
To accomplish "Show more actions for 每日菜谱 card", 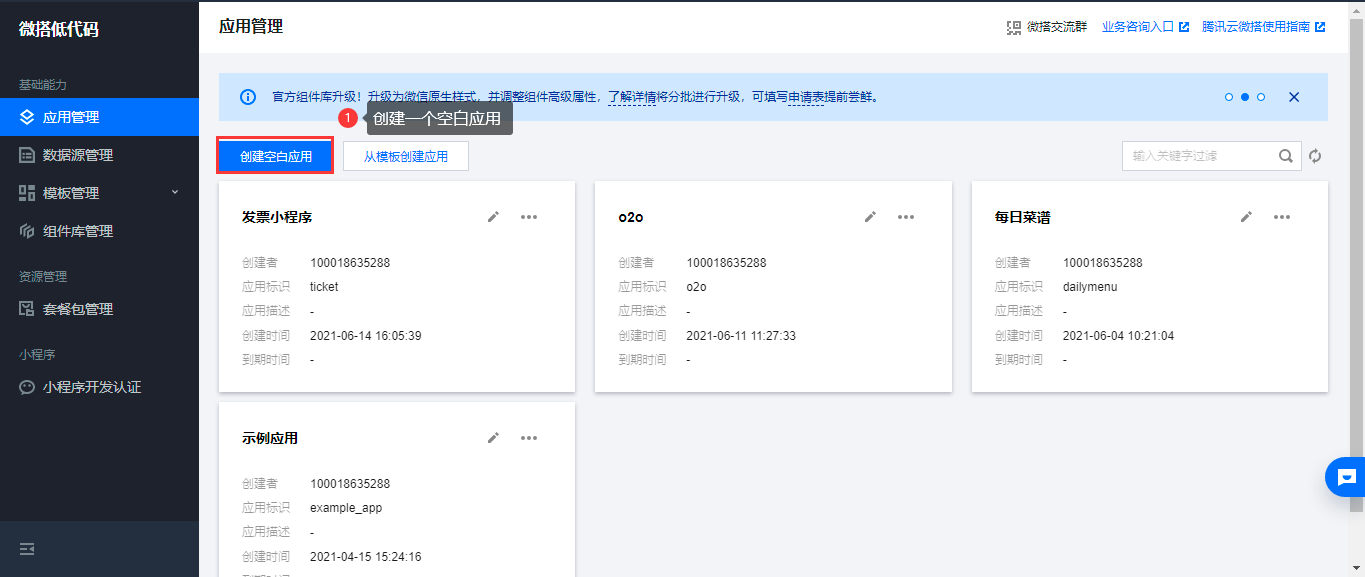I will pyautogui.click(x=1282, y=217).
